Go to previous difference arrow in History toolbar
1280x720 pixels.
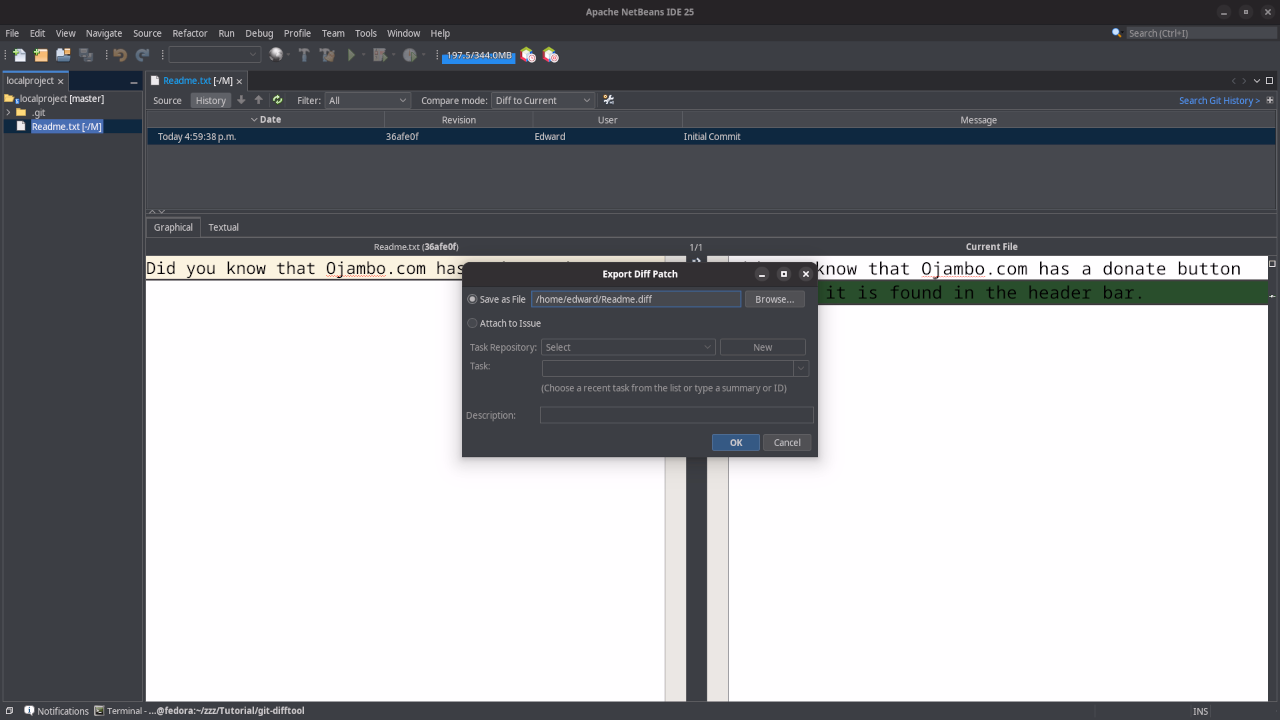click(x=259, y=100)
